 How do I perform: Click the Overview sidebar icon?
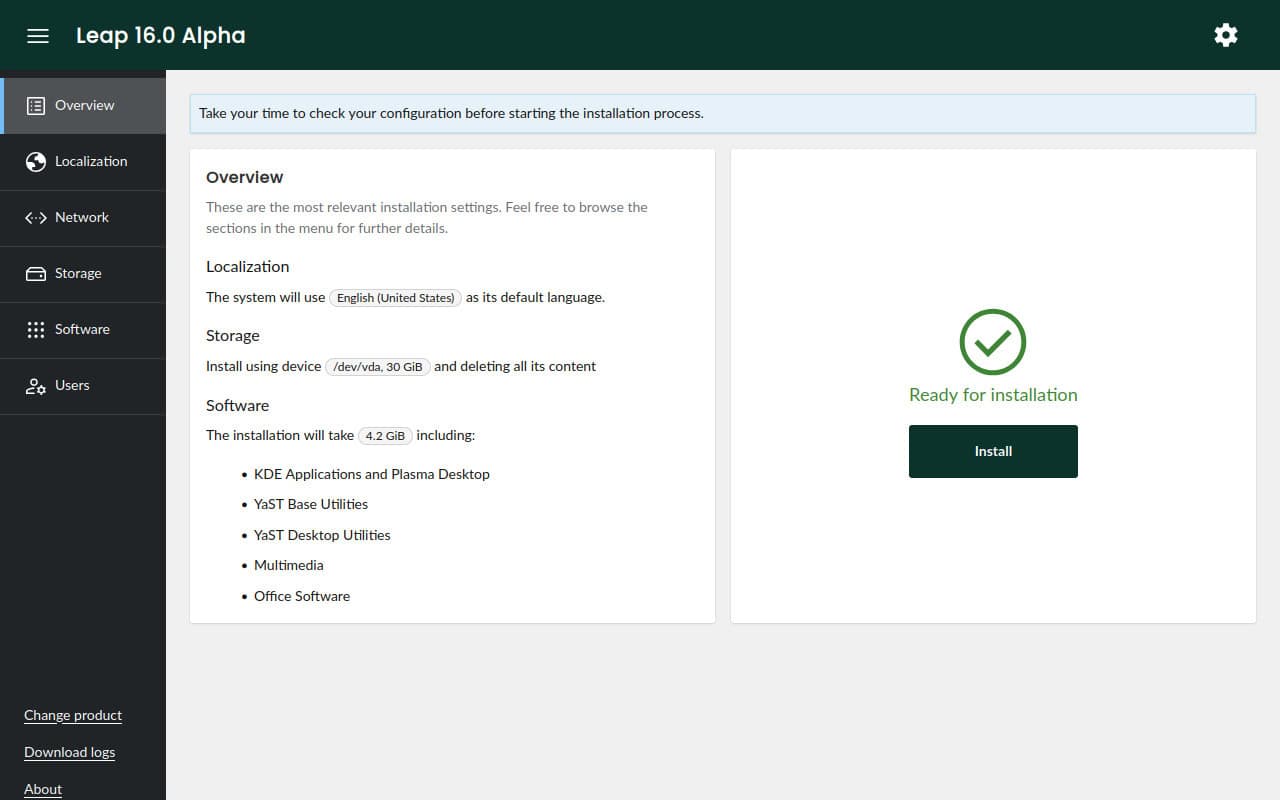click(36, 105)
